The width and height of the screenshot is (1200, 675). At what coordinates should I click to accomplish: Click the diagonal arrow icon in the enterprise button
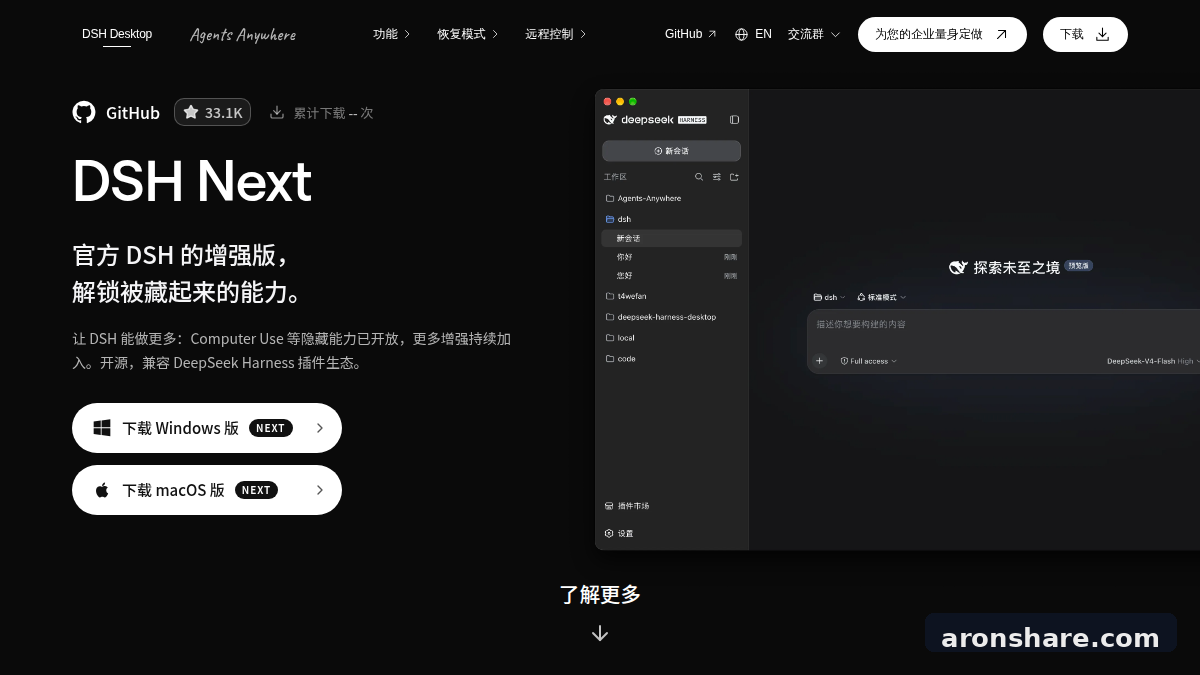tap(1001, 34)
